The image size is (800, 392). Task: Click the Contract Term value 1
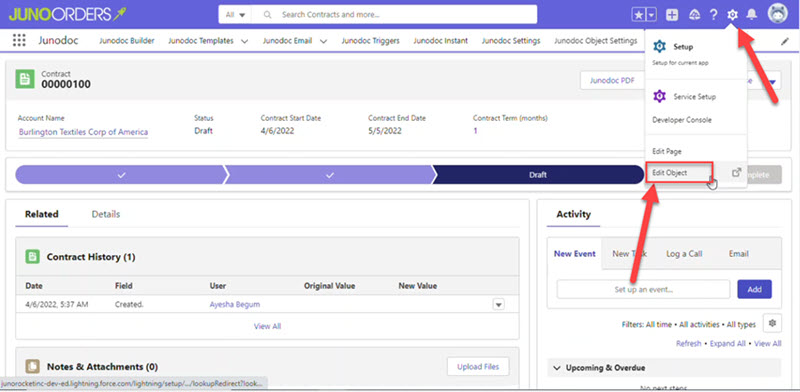pyautogui.click(x=476, y=131)
